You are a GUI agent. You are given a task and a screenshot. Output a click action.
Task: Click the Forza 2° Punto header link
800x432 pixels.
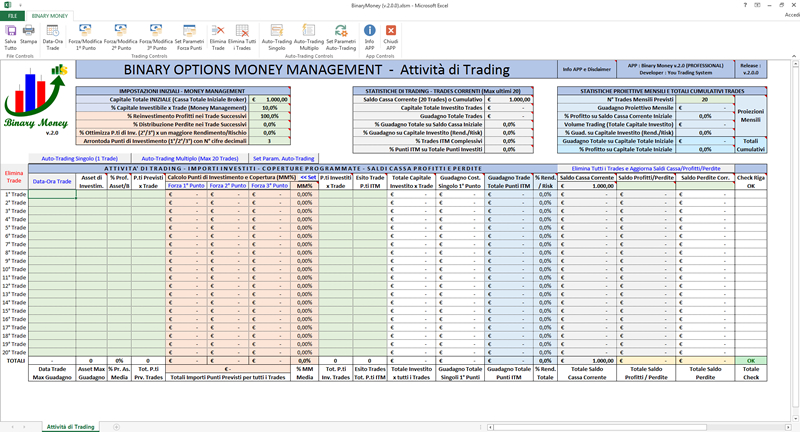[228, 186]
